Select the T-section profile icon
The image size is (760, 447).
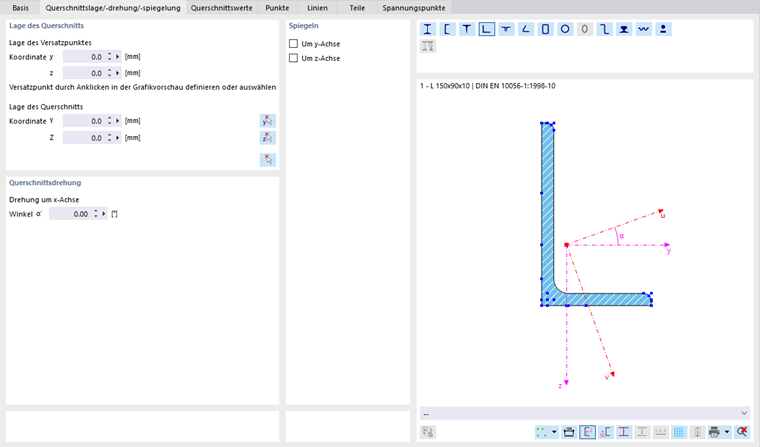(467, 29)
